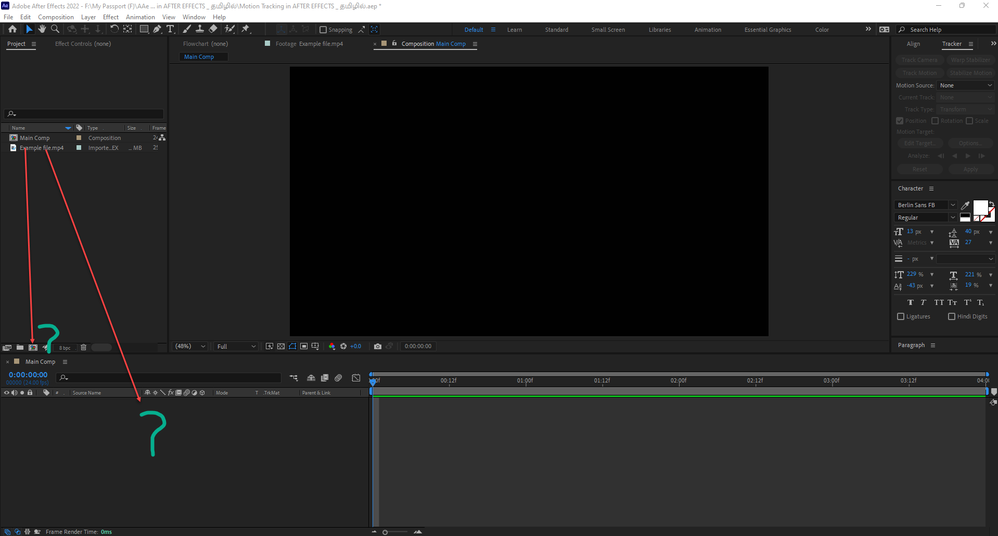
Task: Click the Main Comp breadcrumb in viewer
Action: coord(199,57)
